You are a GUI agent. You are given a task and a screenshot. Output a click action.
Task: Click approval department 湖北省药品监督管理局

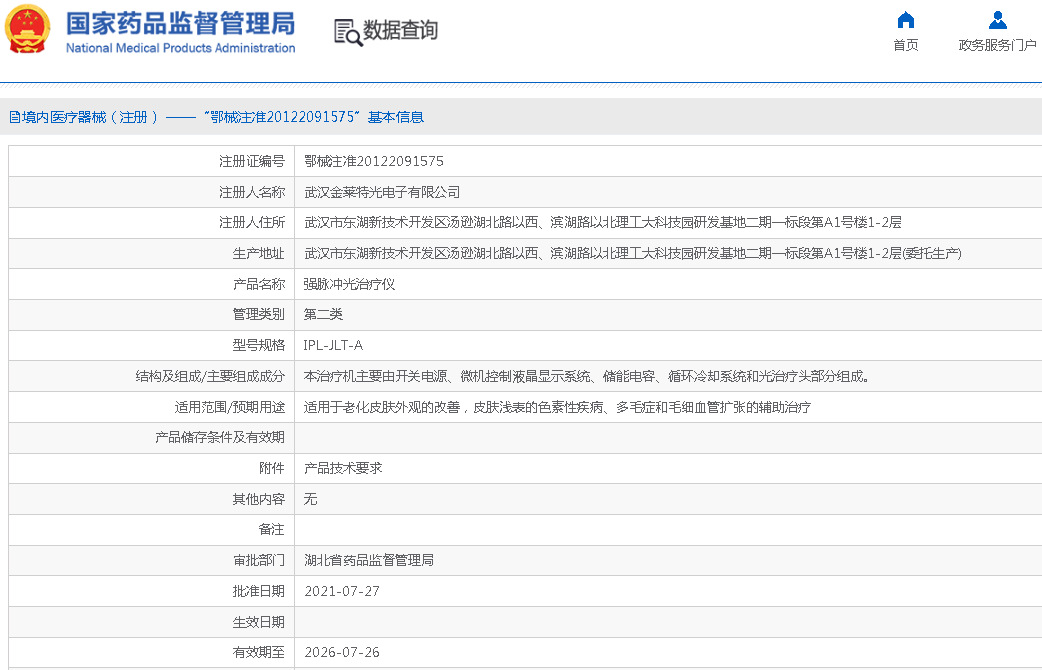pos(369,560)
